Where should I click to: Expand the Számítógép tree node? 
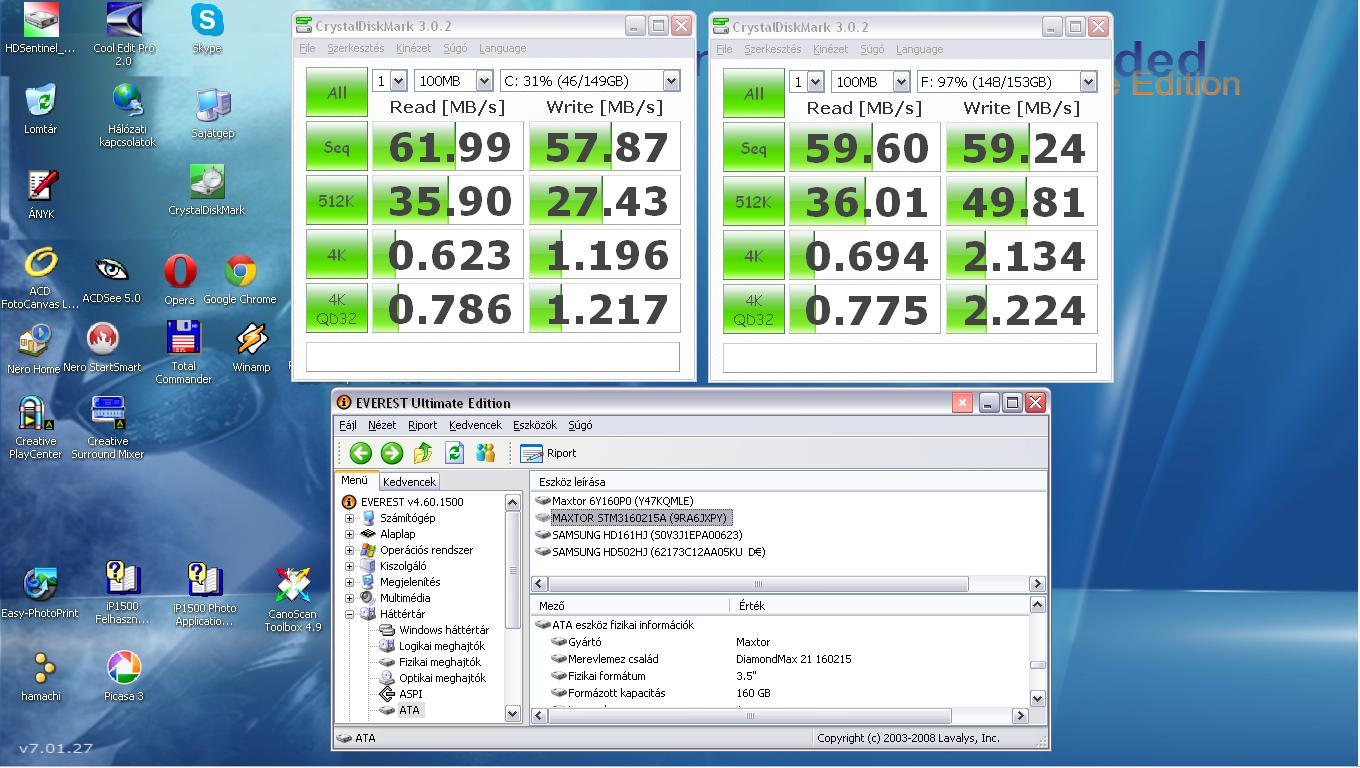point(350,518)
